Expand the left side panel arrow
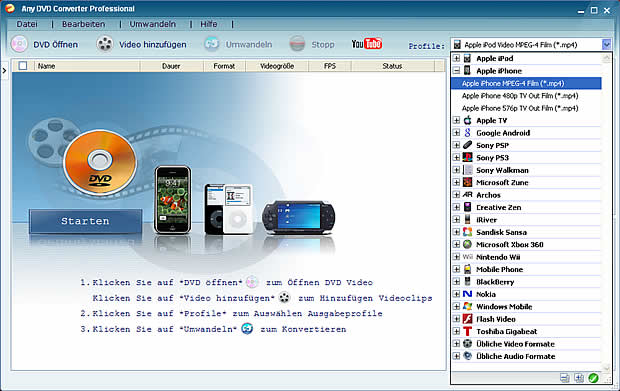620x391 pixels. click(x=4, y=71)
